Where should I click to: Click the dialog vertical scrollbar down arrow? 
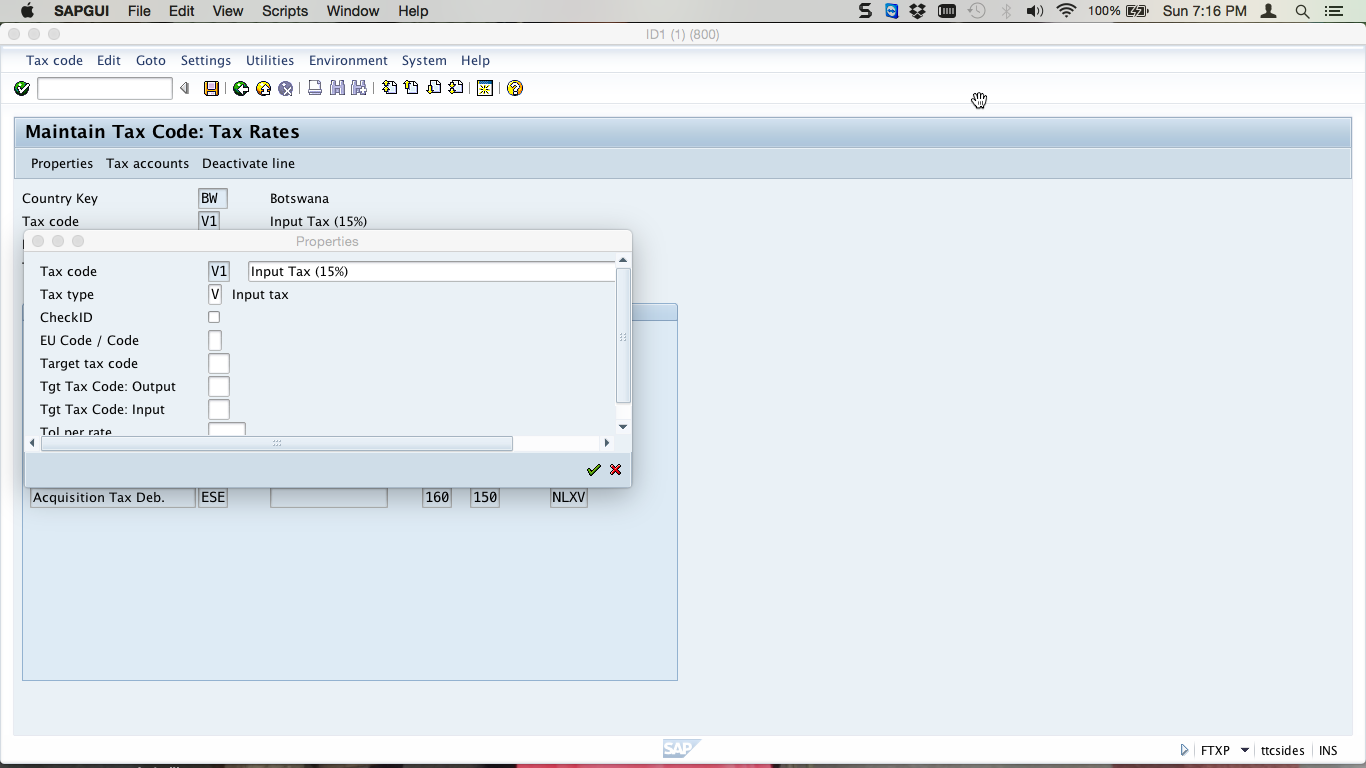click(623, 427)
